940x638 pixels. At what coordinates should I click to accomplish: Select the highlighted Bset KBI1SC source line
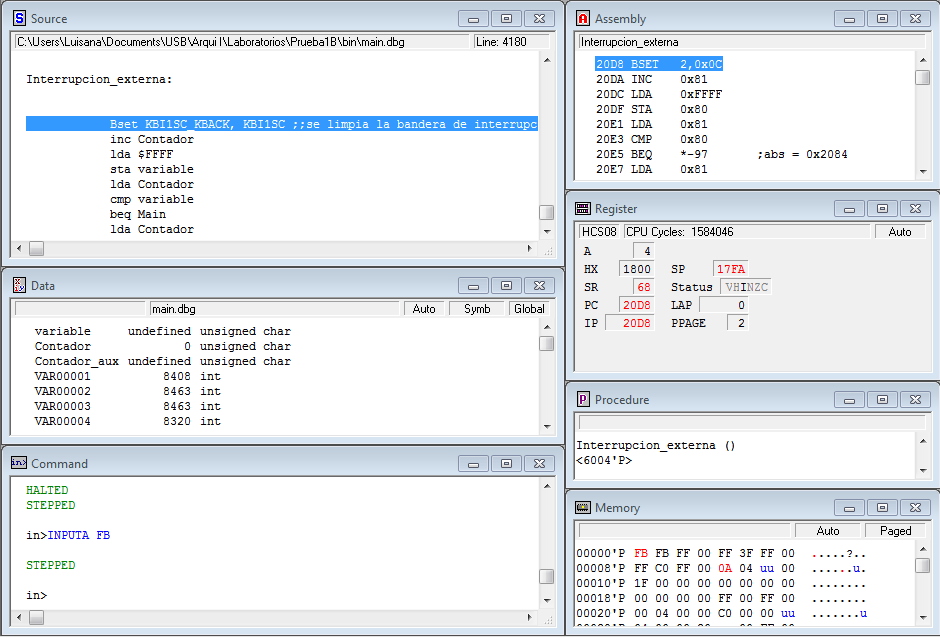[281, 124]
